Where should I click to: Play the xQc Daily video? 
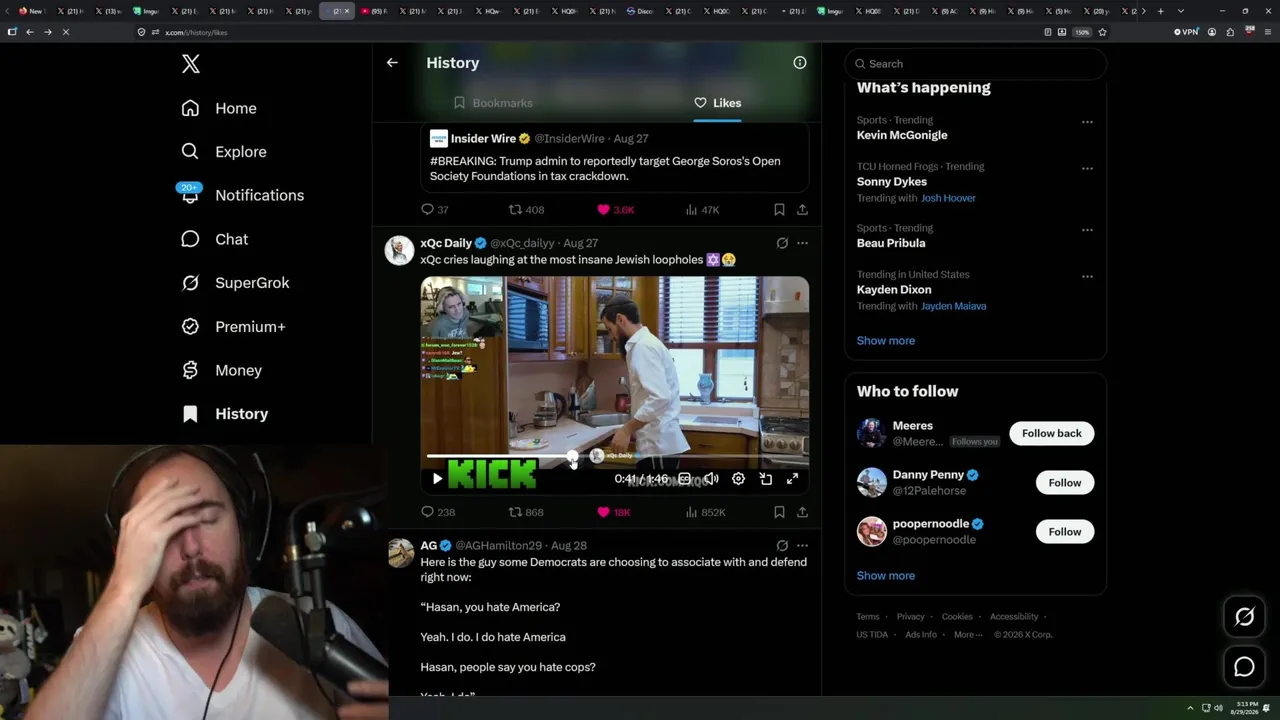pyautogui.click(x=437, y=479)
